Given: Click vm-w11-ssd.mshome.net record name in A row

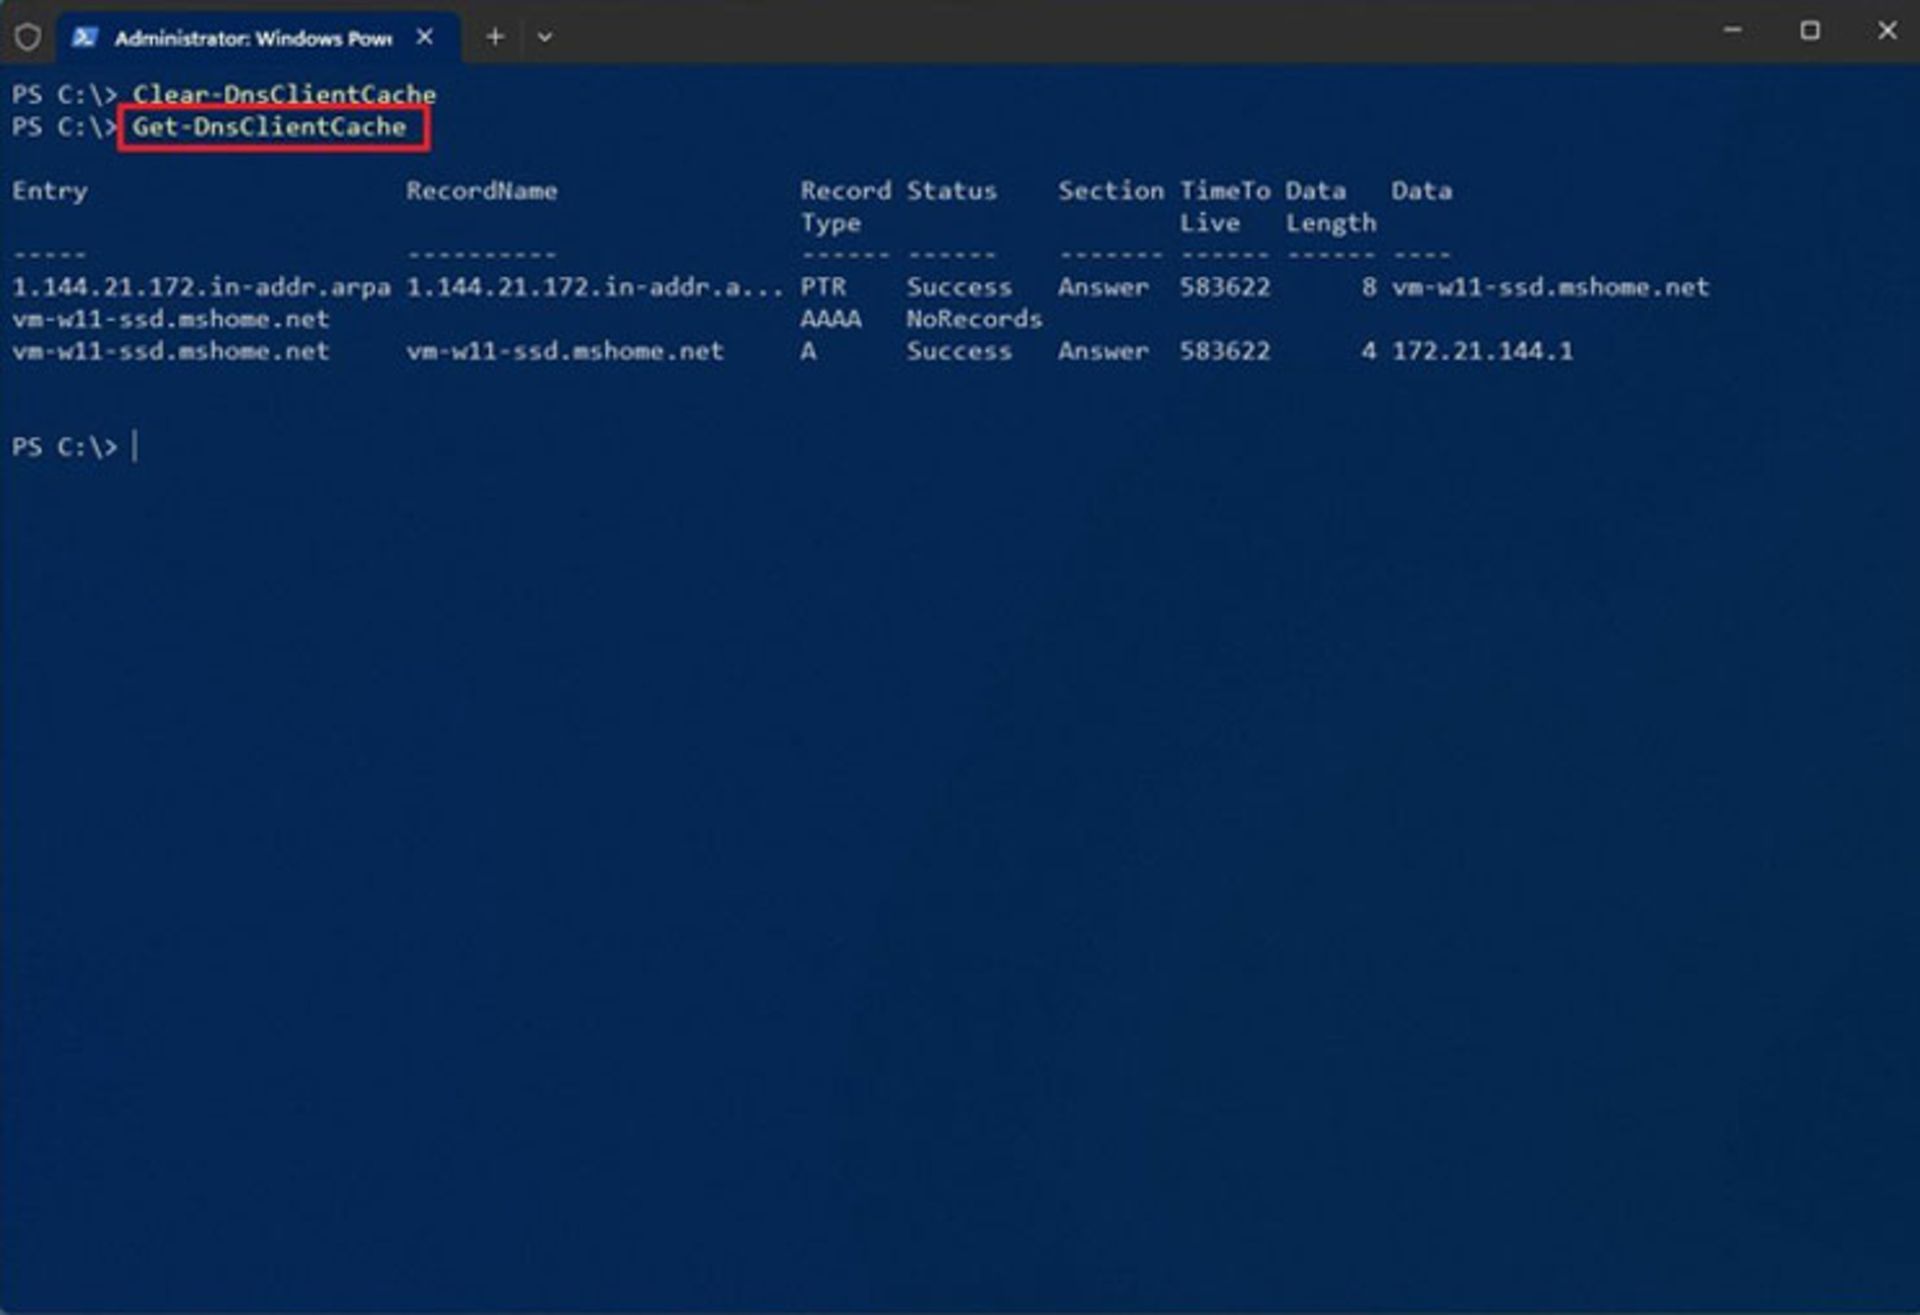Looking at the screenshot, I should [564, 351].
